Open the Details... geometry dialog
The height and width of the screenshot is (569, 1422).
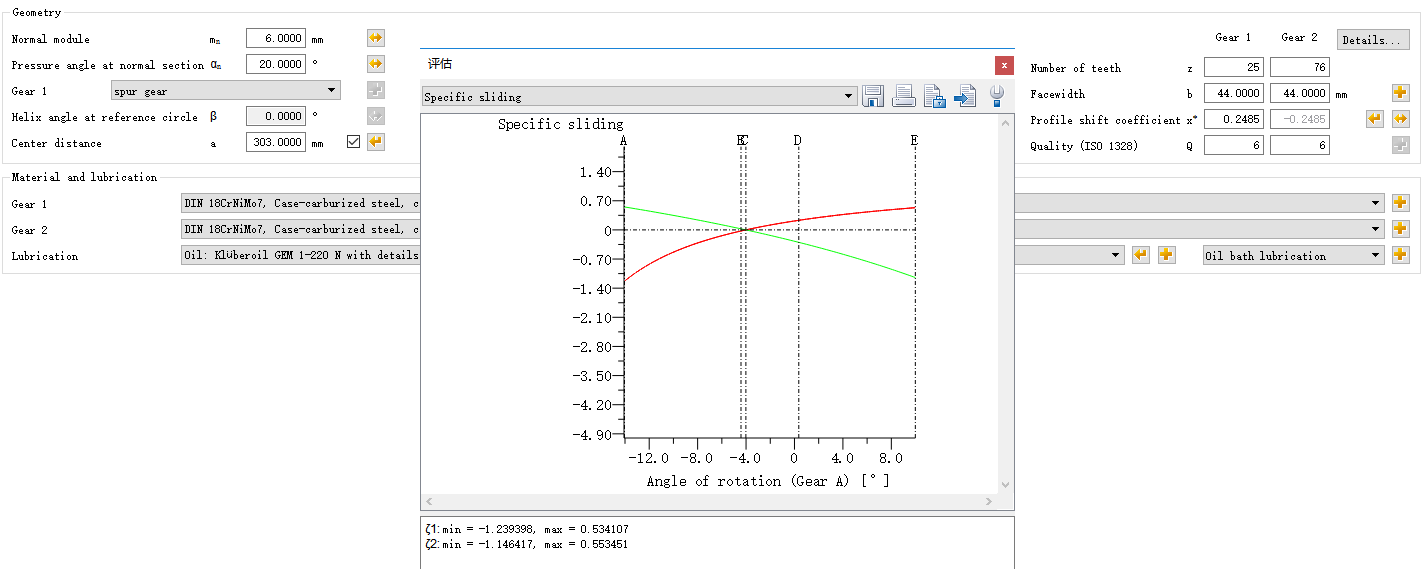tap(1373, 40)
